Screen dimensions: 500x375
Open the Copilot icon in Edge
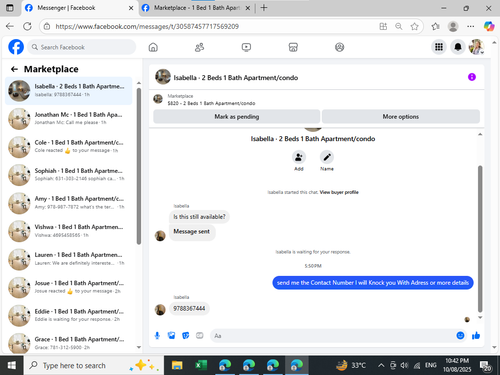coord(489,26)
